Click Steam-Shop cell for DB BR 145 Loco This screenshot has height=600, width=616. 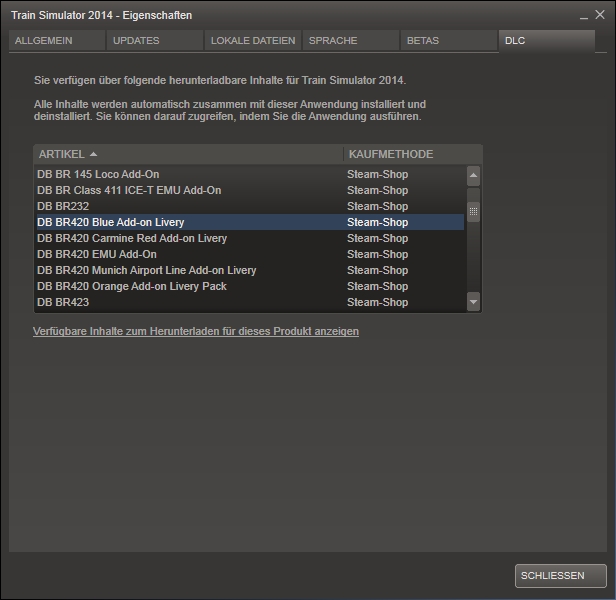click(x=378, y=174)
